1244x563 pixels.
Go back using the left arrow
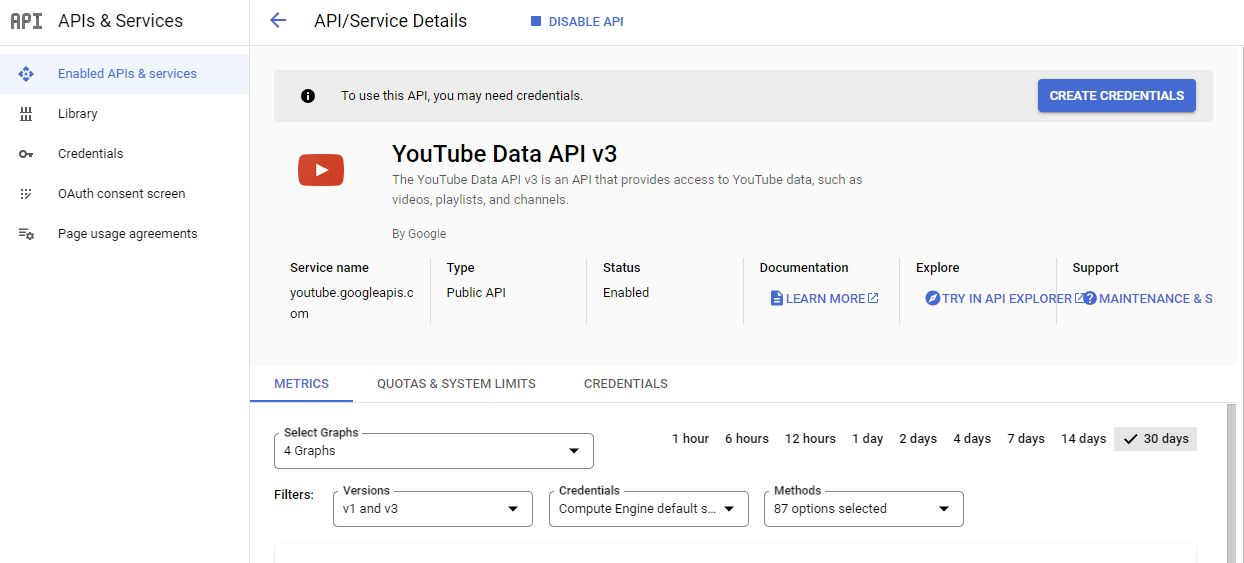pos(278,21)
